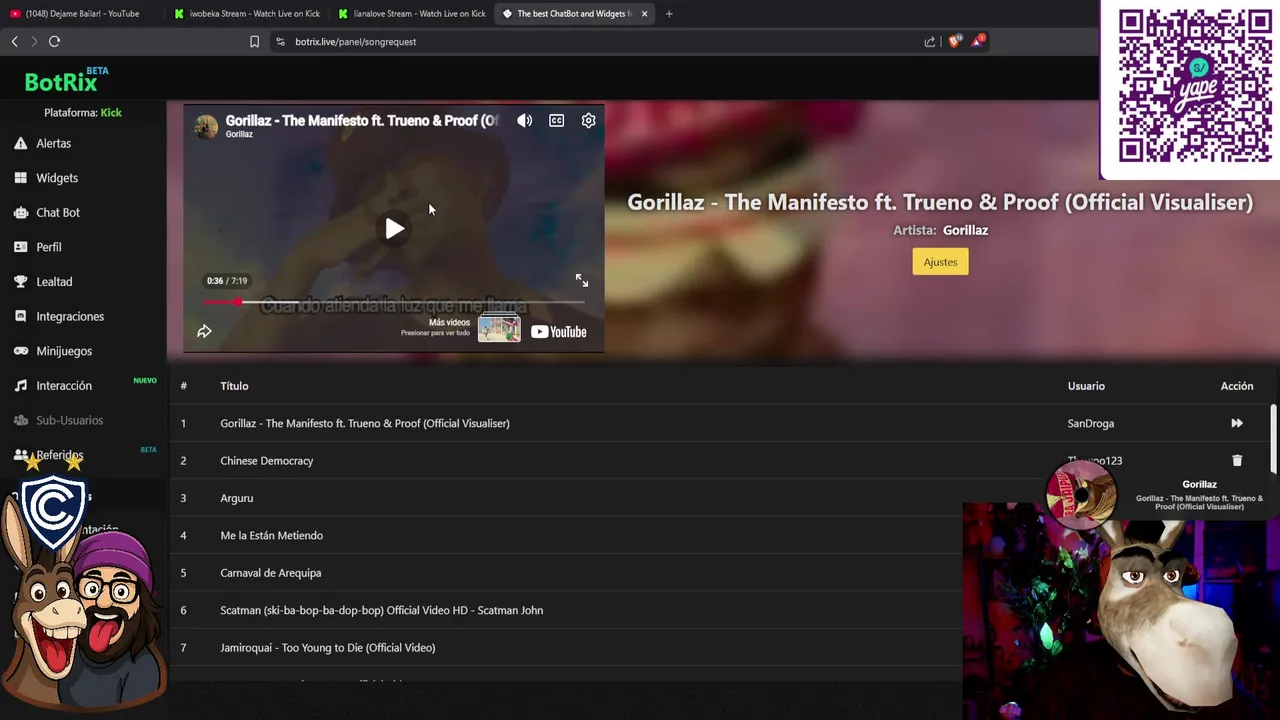Open the Integraciones sidebar section

coord(70,316)
